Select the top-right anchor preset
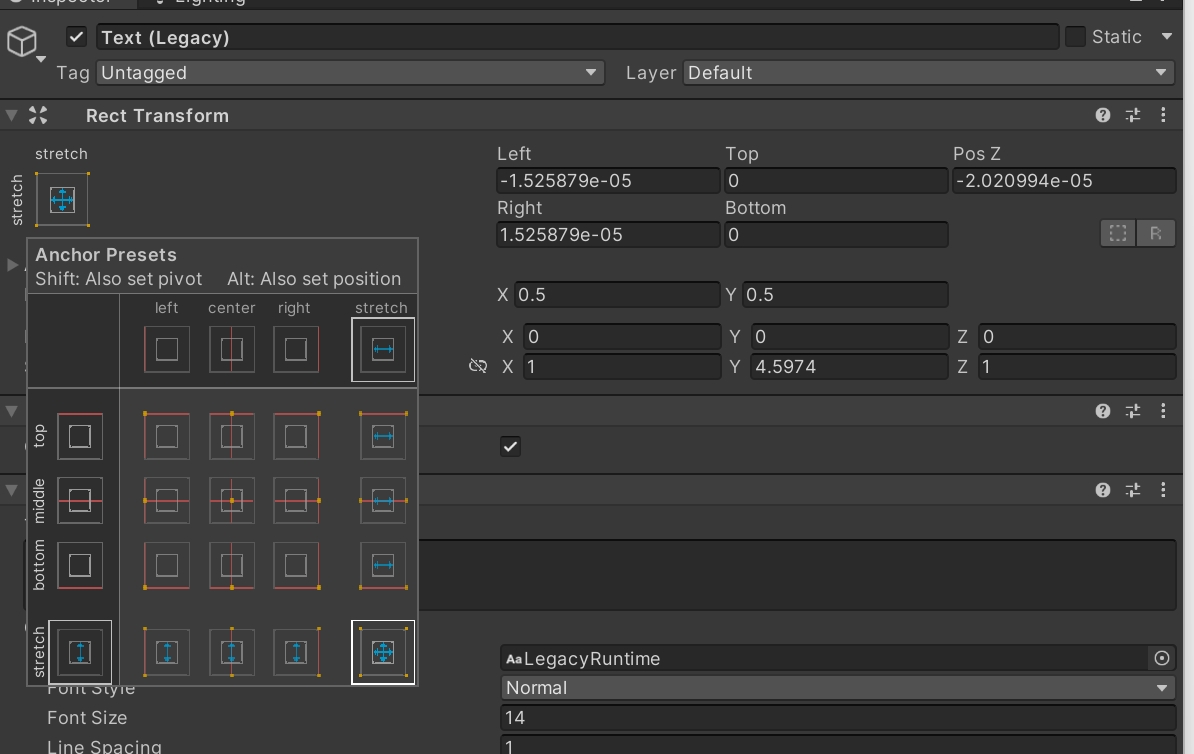This screenshot has height=754, width=1194. coord(296,436)
